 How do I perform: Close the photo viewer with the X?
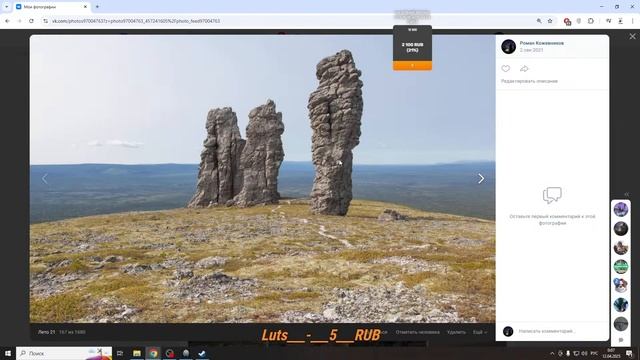point(632,36)
